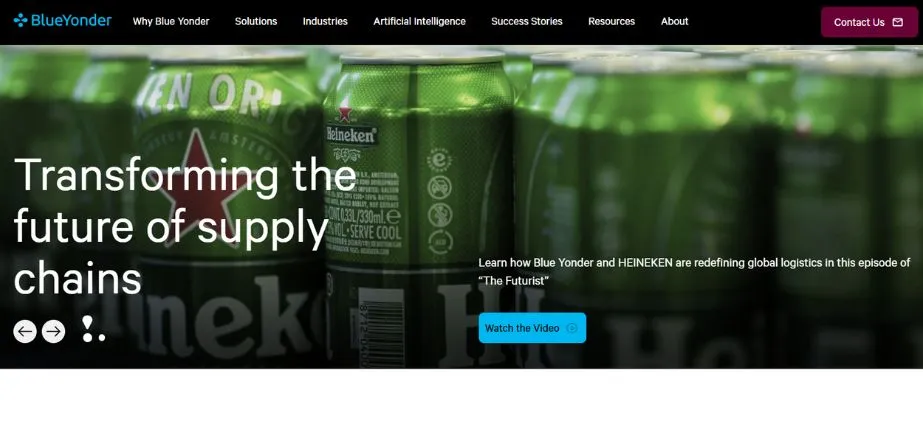Expand the Resources navigation menu
The height and width of the screenshot is (435, 923).
pyautogui.click(x=612, y=21)
